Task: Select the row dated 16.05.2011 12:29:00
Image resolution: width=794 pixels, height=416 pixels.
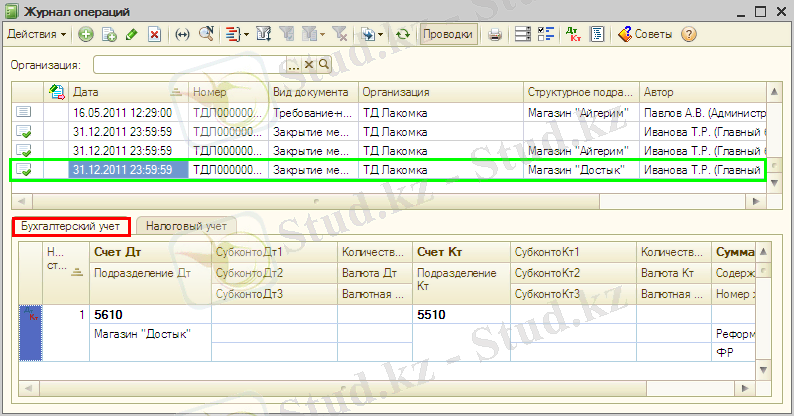Action: pos(389,112)
